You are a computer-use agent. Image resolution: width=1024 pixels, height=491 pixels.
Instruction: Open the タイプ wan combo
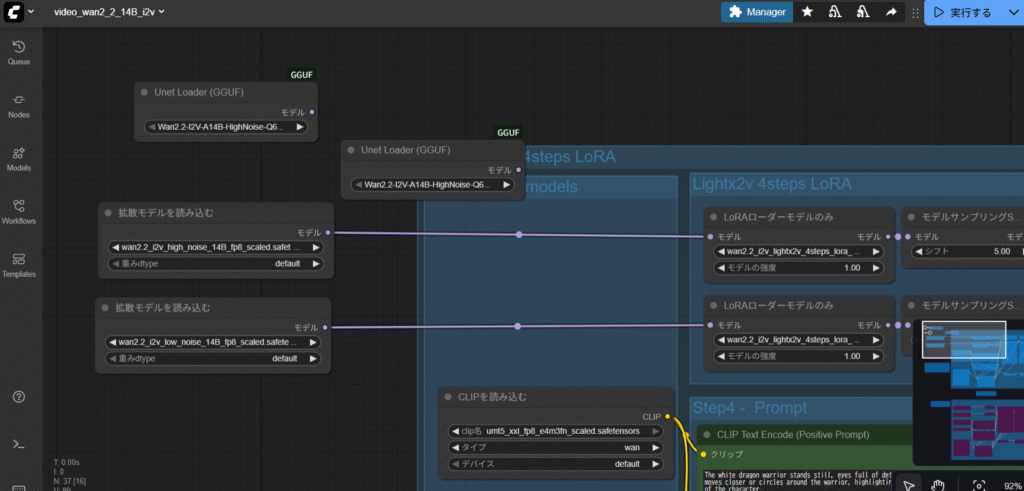point(555,448)
